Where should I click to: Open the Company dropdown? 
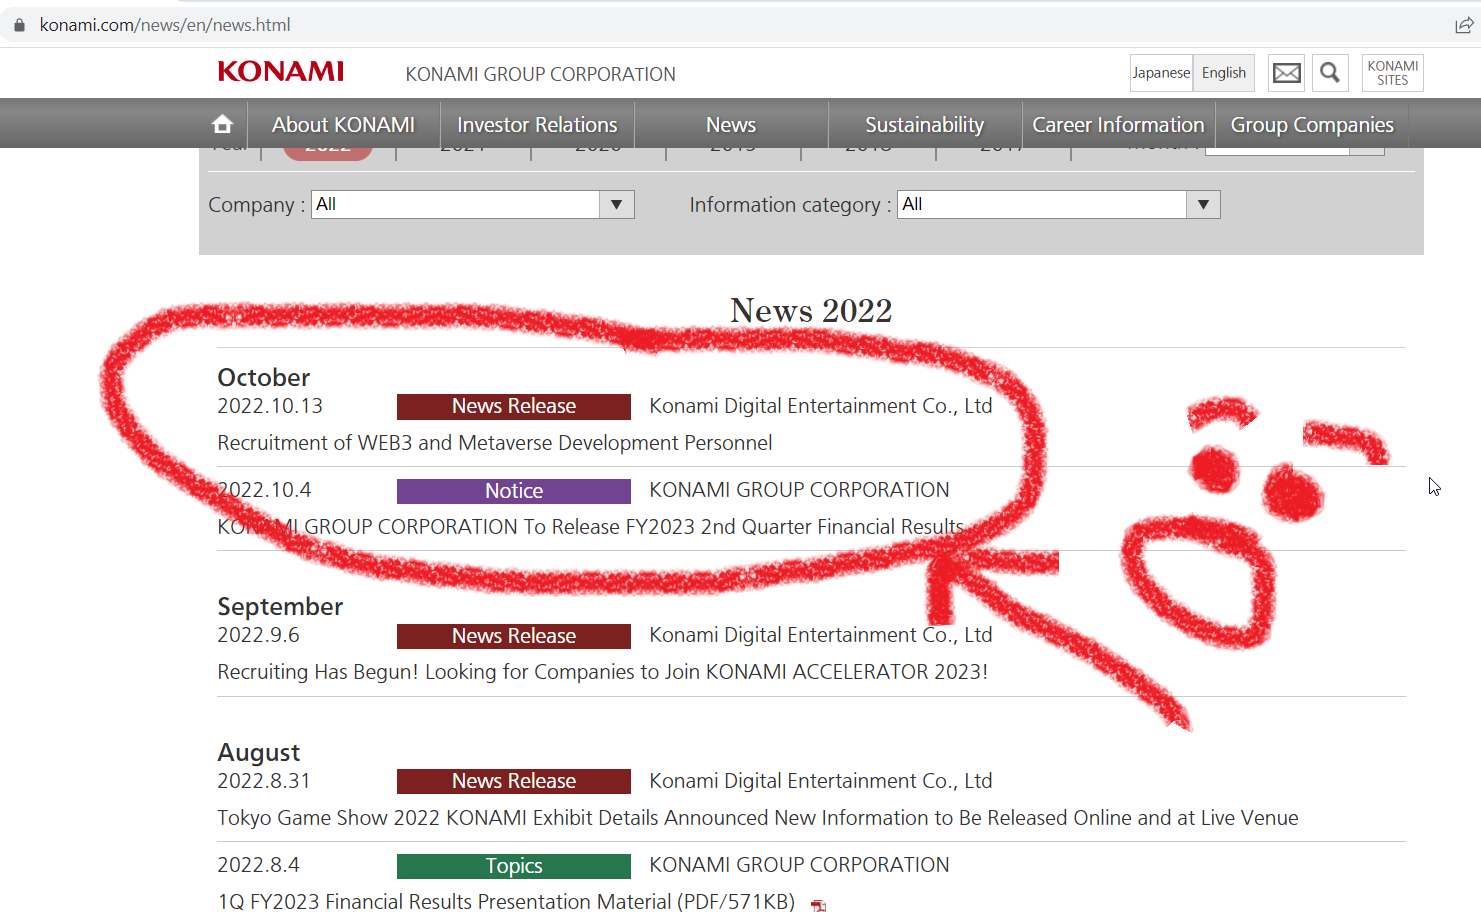[473, 204]
